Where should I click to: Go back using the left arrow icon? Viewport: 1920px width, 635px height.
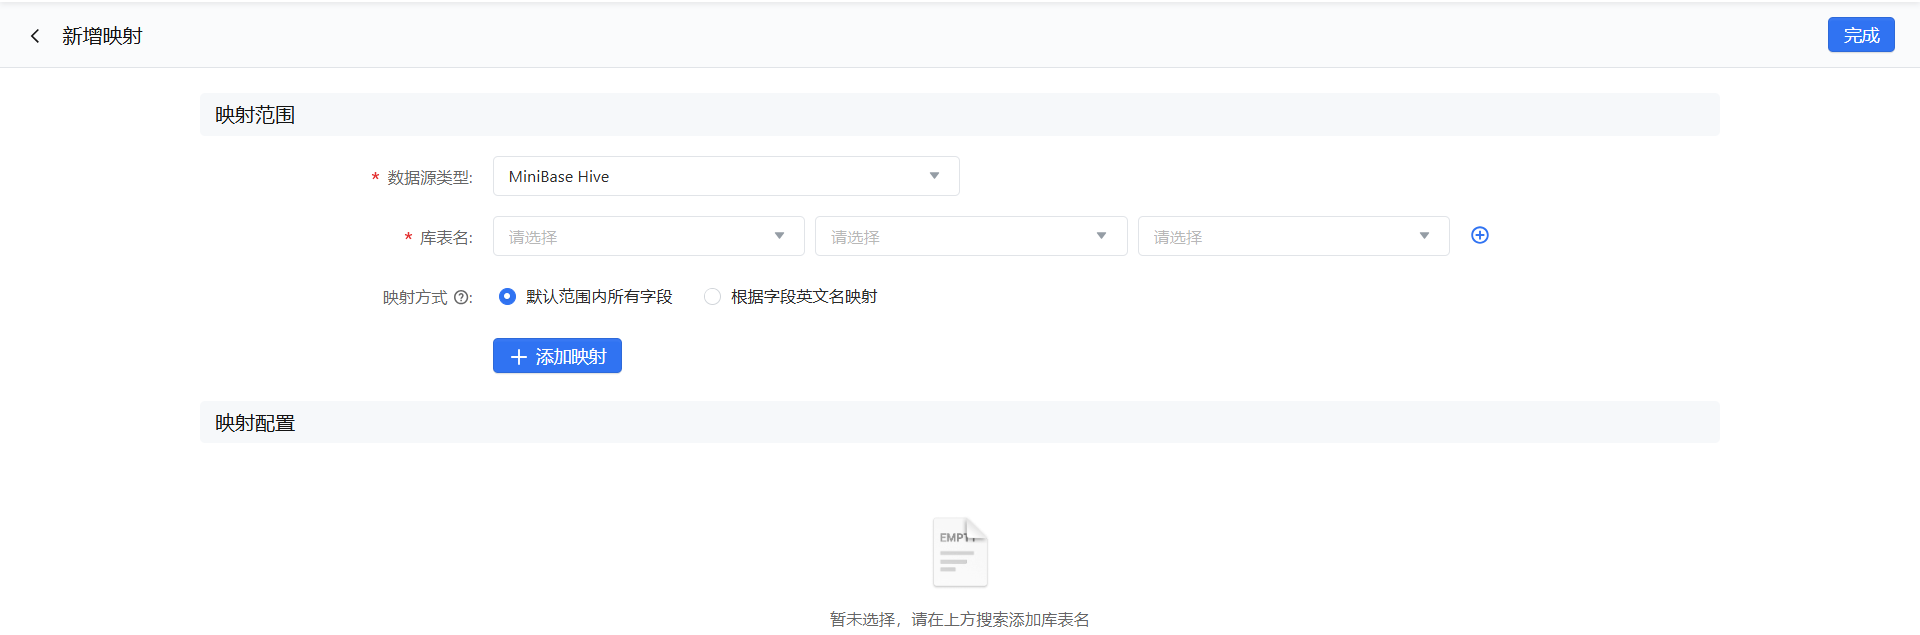(x=35, y=36)
